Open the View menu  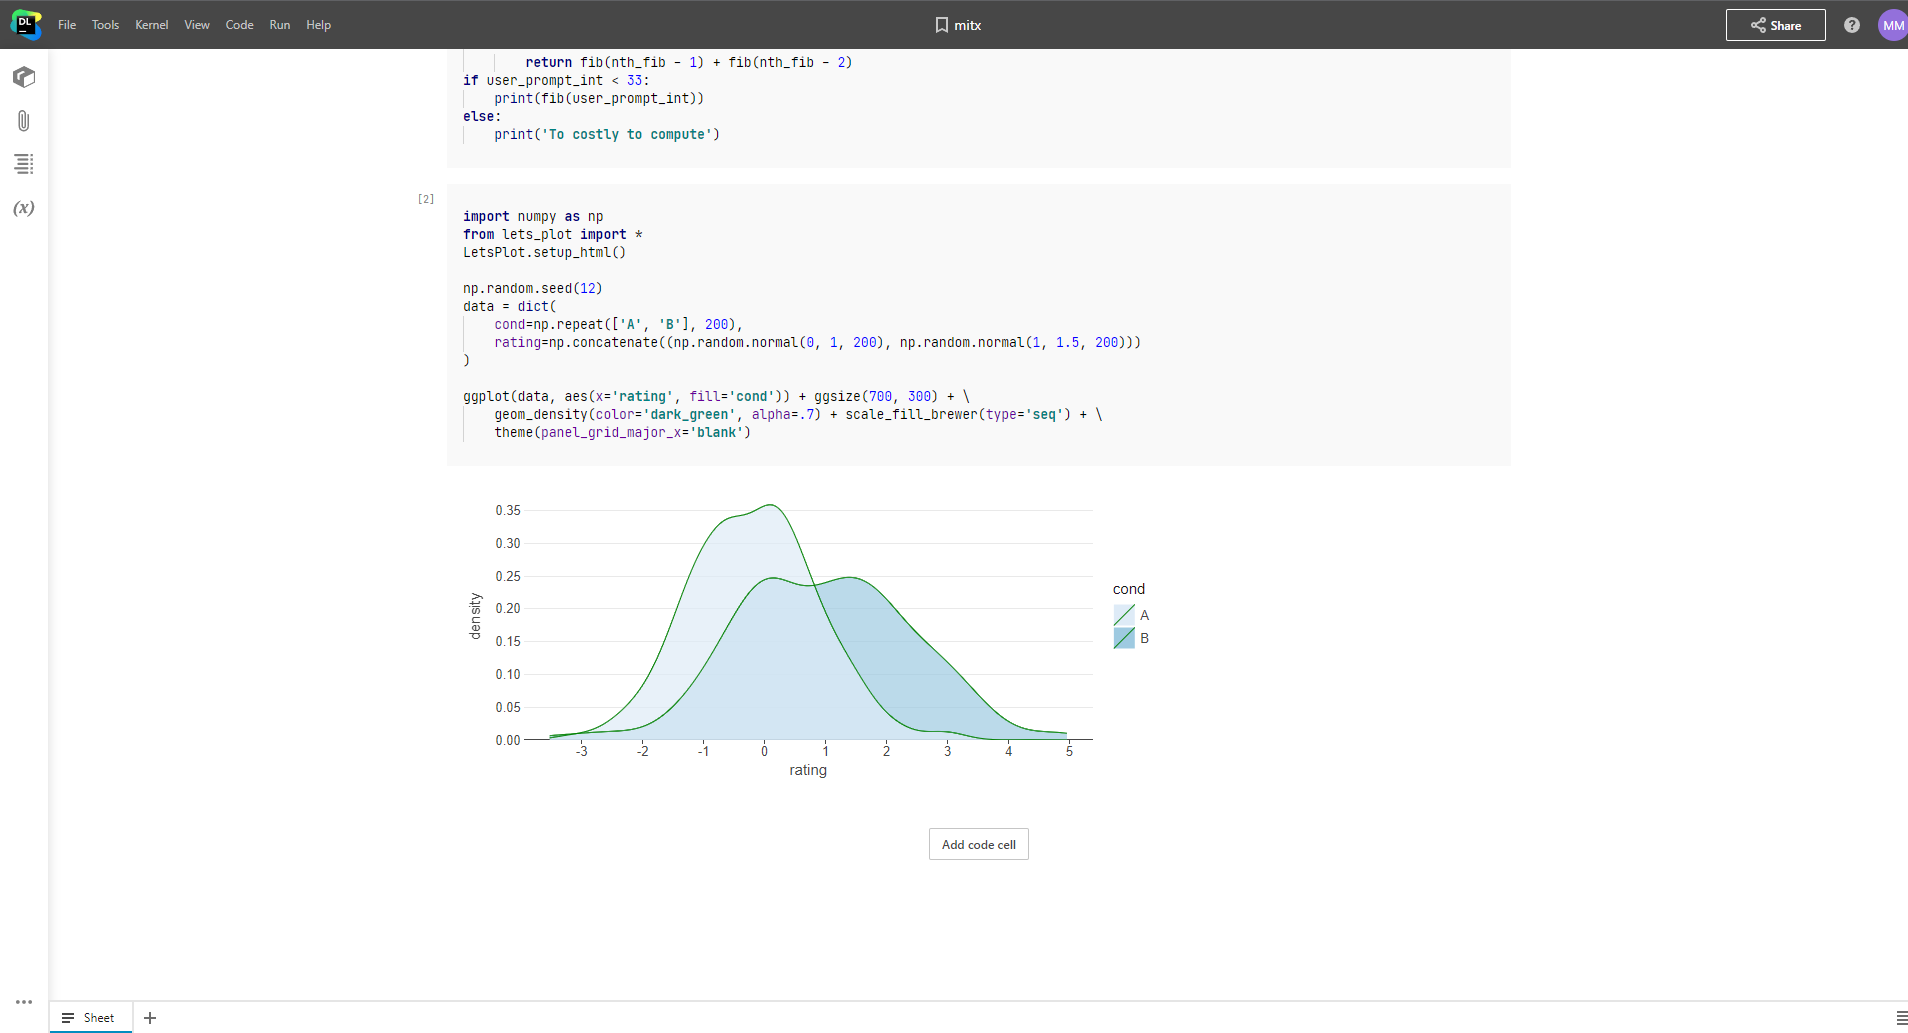[x=197, y=25]
